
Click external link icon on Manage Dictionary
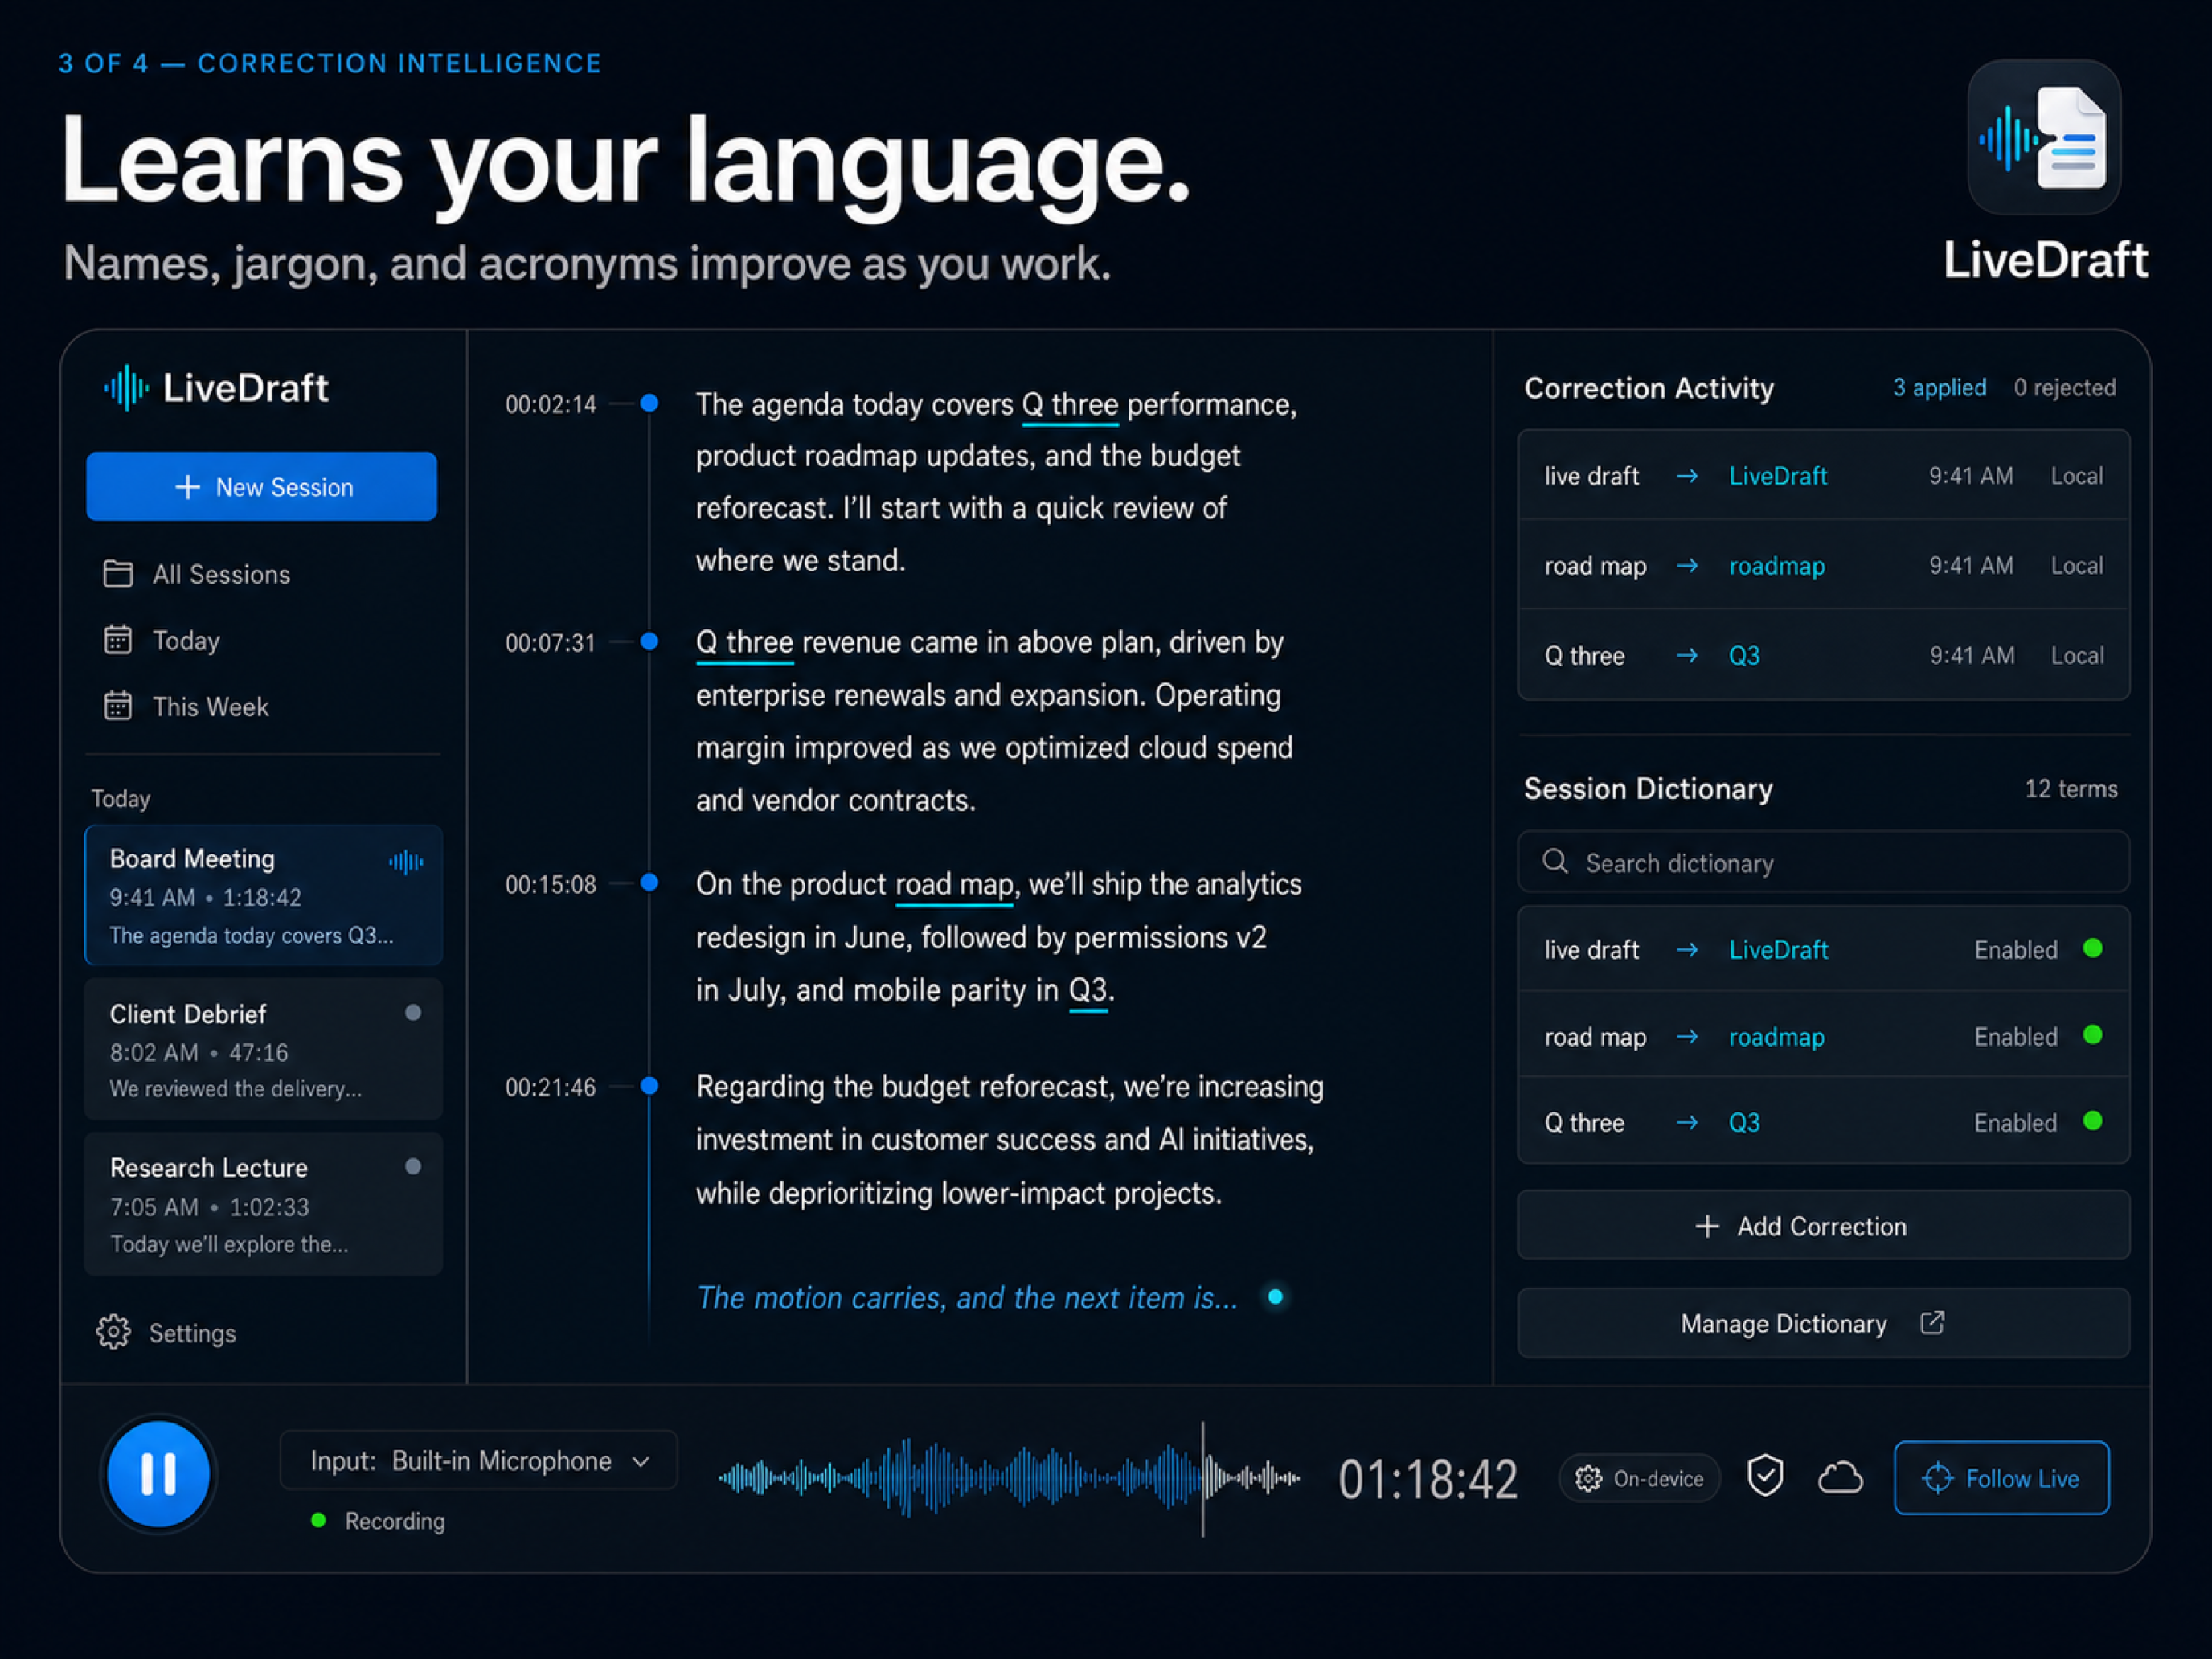1932,1323
